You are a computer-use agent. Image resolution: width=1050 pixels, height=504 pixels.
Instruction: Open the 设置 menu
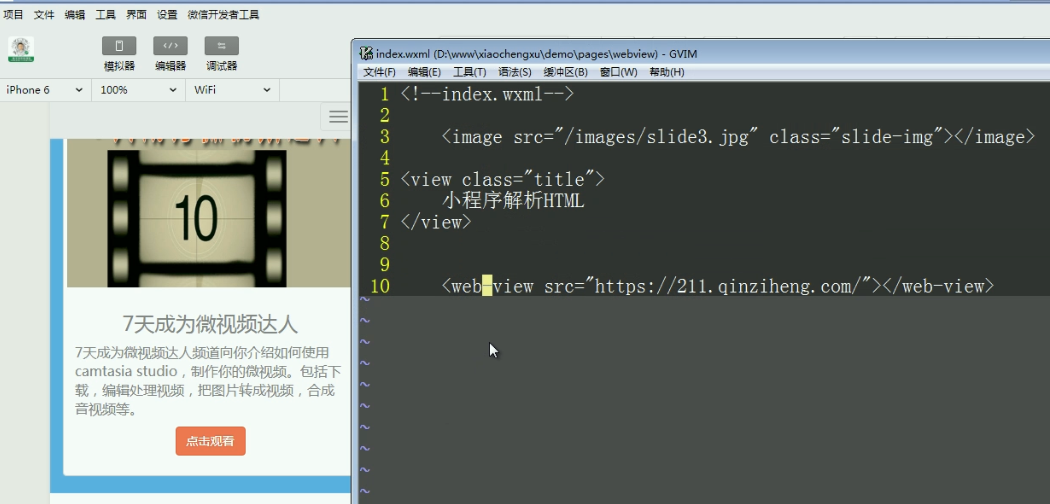click(167, 14)
